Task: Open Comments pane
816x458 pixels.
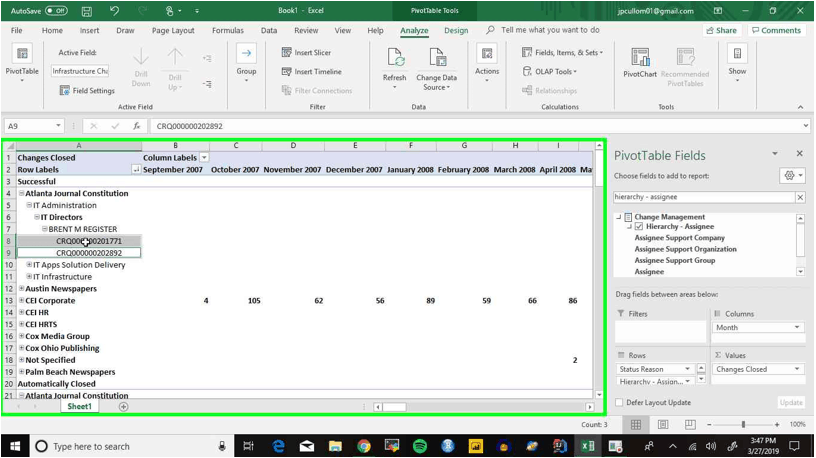Action: pos(776,30)
